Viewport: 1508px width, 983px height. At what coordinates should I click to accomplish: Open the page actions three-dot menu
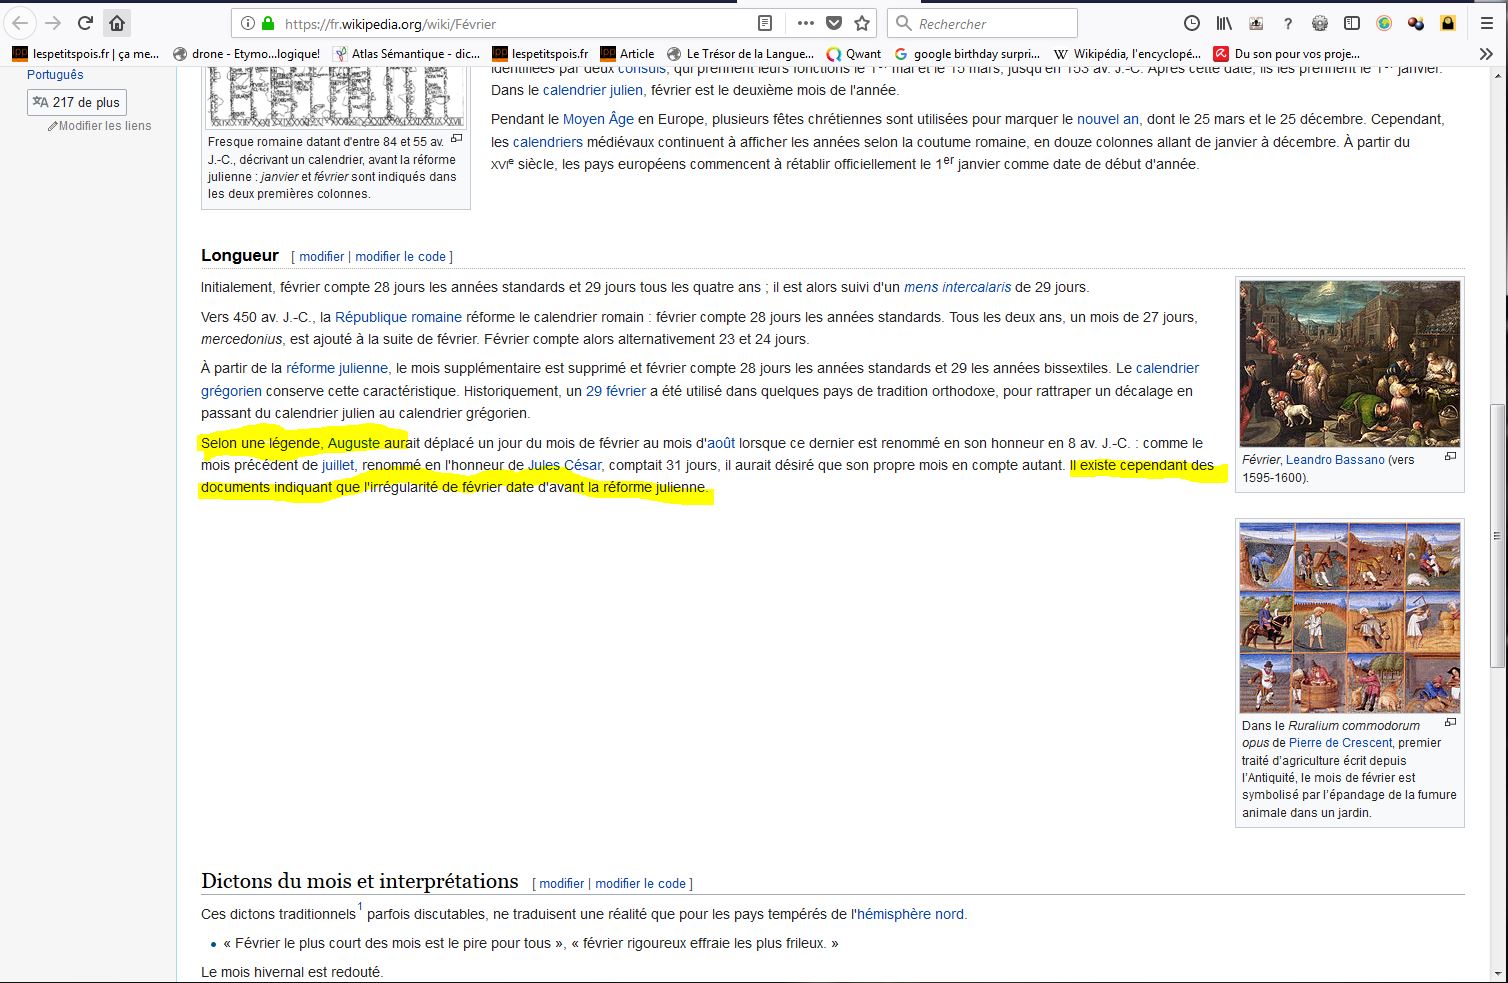point(805,23)
